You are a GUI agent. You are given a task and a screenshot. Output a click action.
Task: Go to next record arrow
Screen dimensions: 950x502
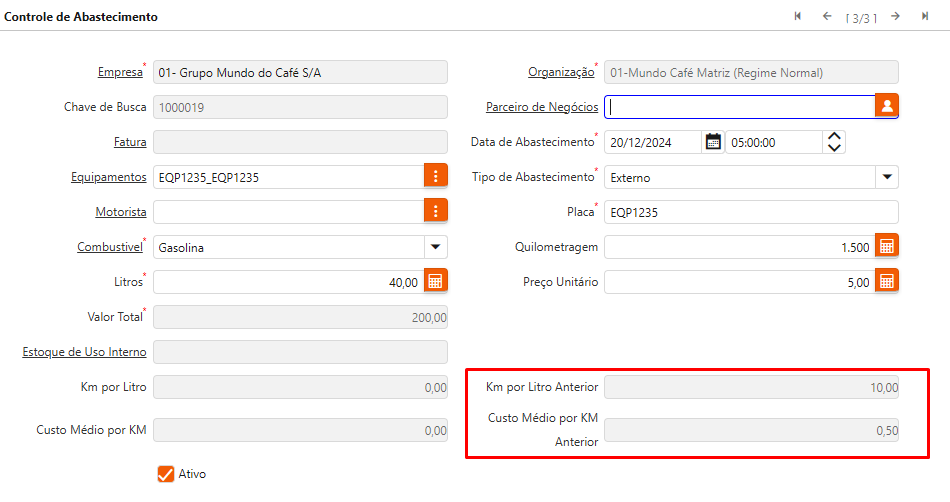896,16
